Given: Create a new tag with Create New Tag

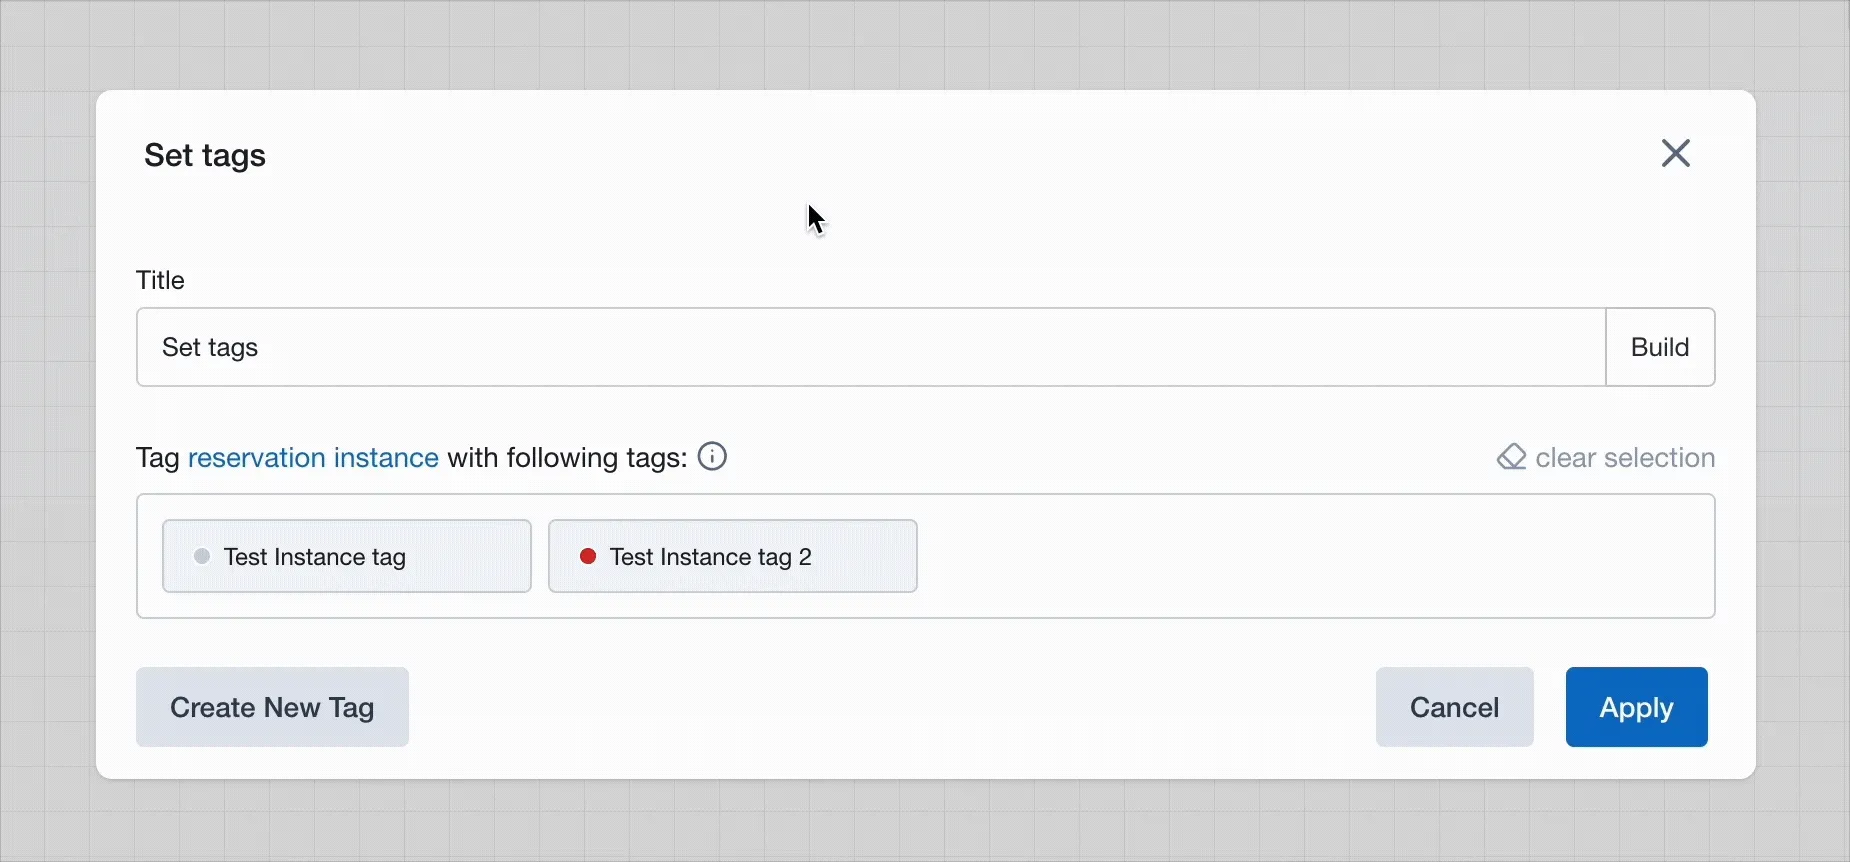Looking at the screenshot, I should point(272,707).
